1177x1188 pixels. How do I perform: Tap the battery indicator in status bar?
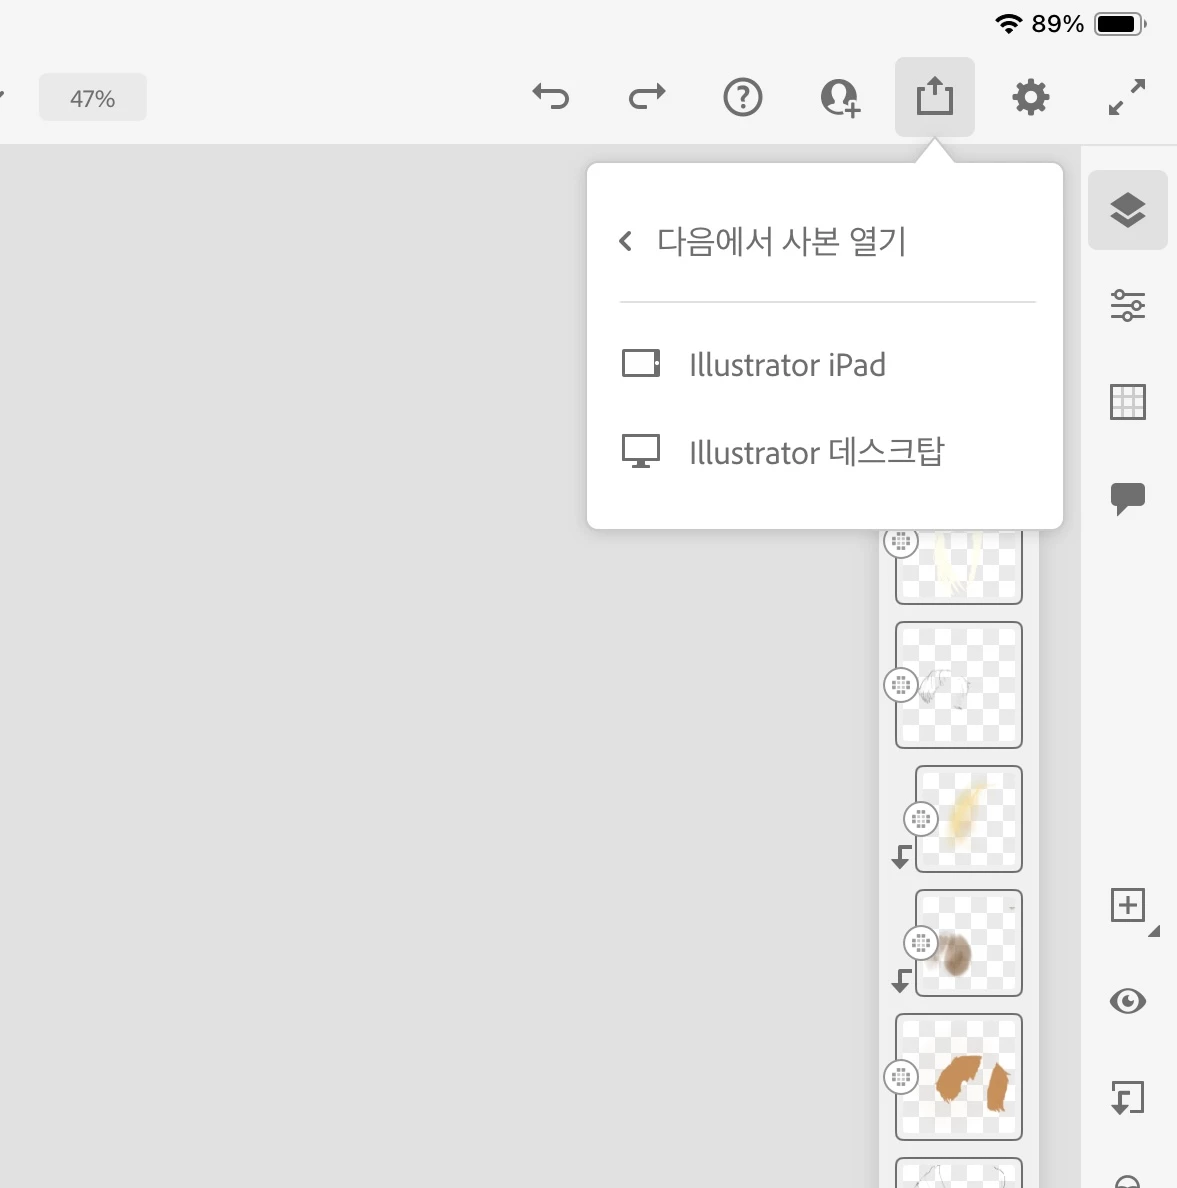point(1121,24)
